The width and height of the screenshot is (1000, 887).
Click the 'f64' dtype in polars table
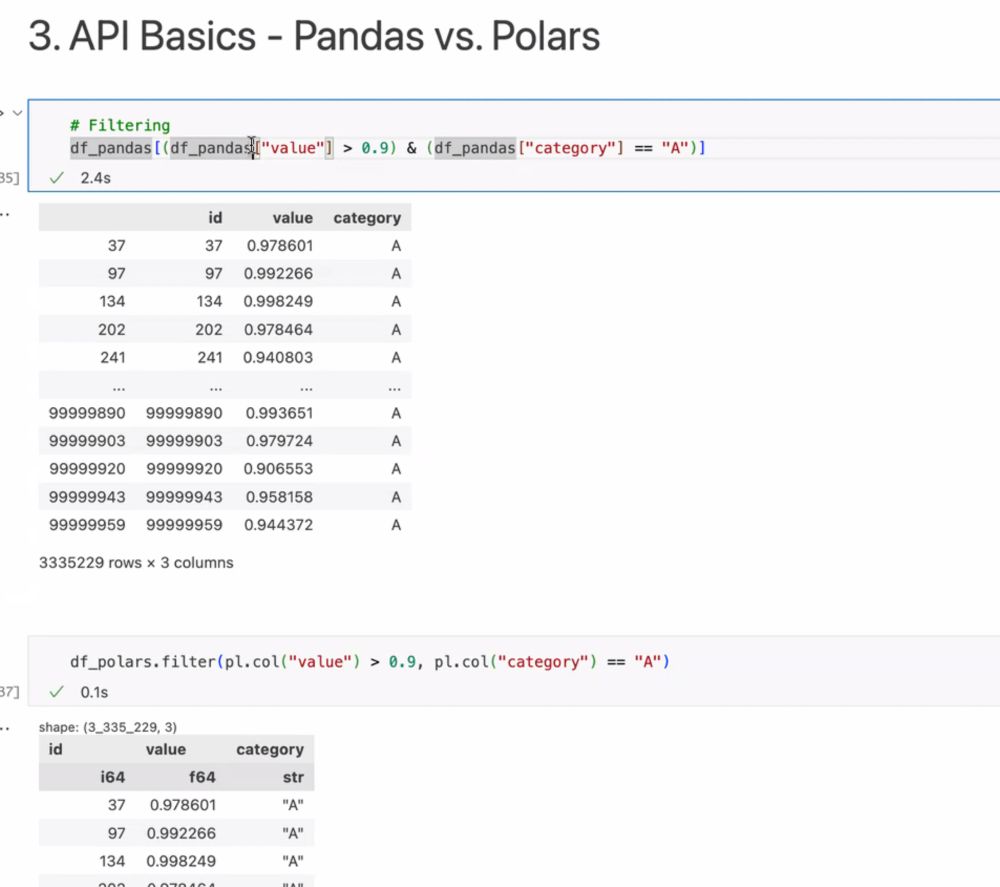tap(202, 777)
